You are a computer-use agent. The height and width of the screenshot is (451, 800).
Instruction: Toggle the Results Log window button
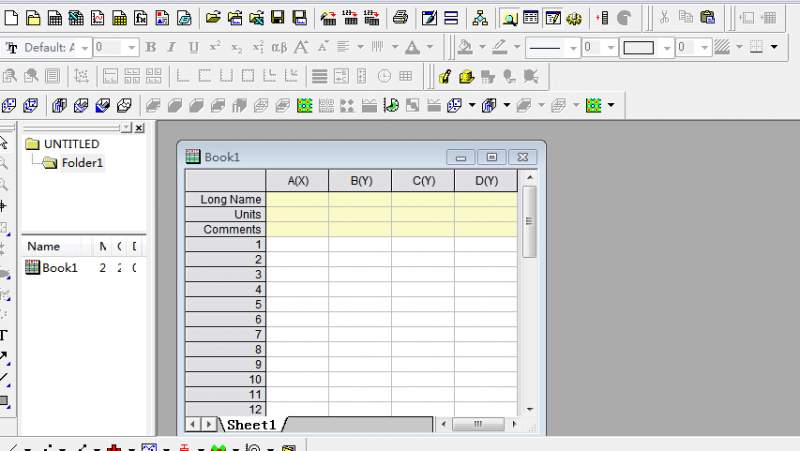coord(531,18)
